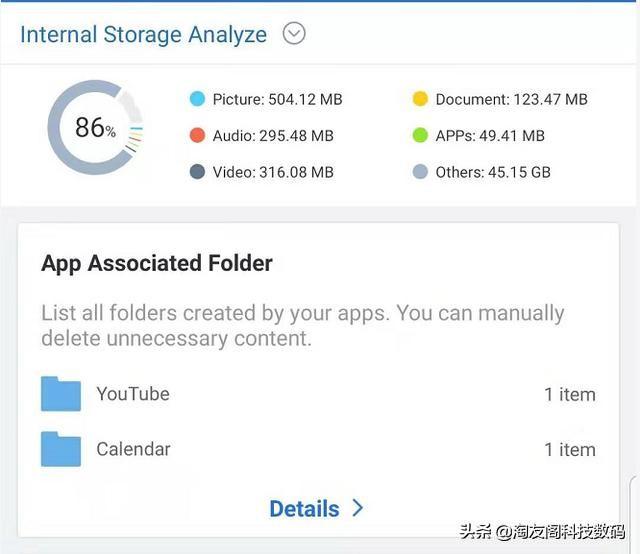Image resolution: width=640 pixels, height=554 pixels.
Task: Select the dark Video category dot
Action: coord(197,172)
